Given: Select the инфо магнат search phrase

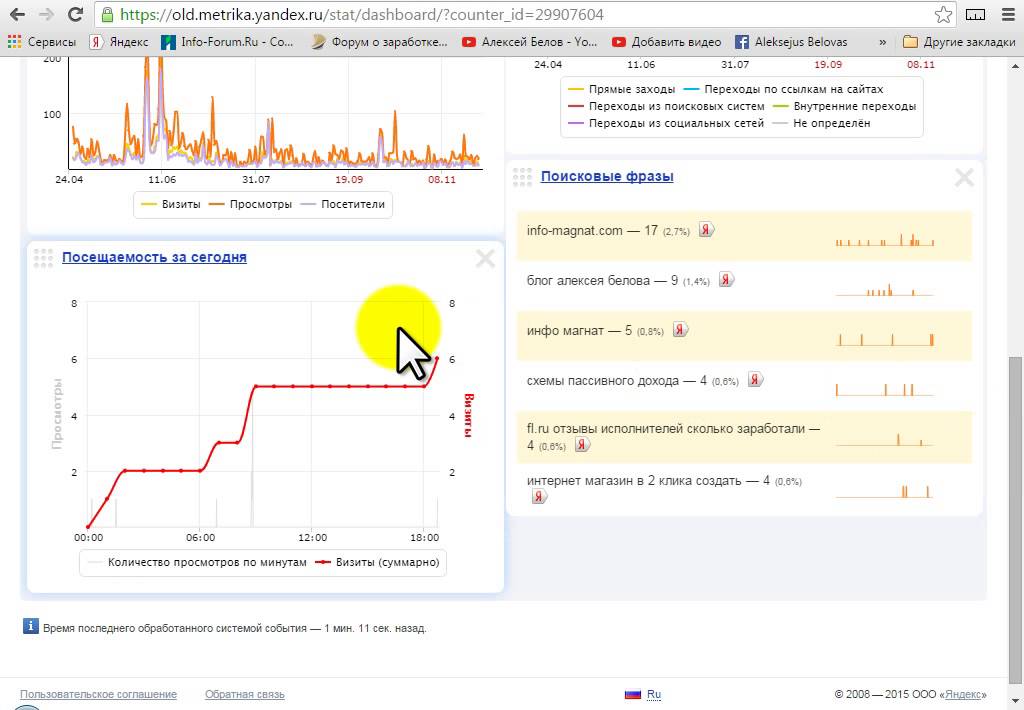Looking at the screenshot, I should pos(565,331).
